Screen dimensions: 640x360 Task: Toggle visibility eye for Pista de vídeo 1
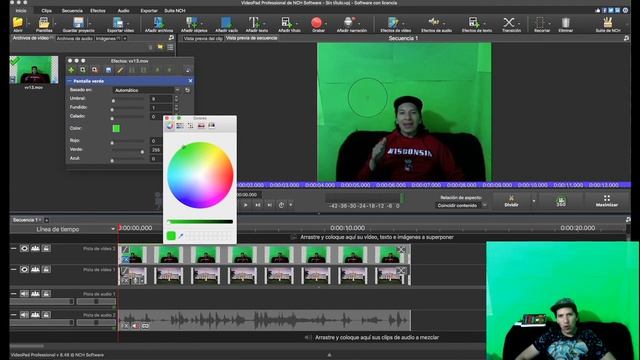[x=24, y=269]
